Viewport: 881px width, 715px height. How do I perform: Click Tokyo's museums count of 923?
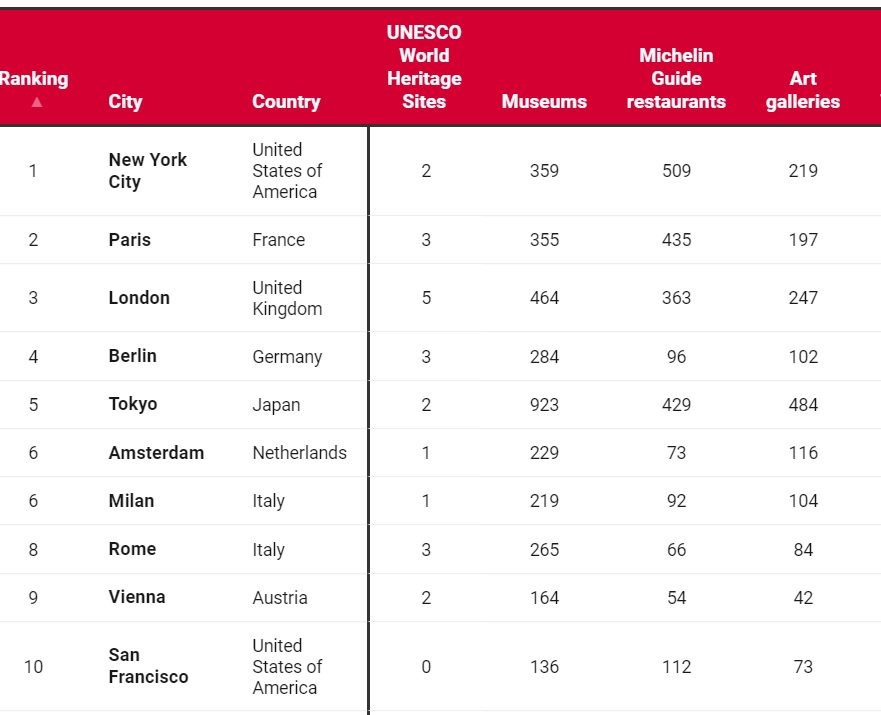click(544, 405)
